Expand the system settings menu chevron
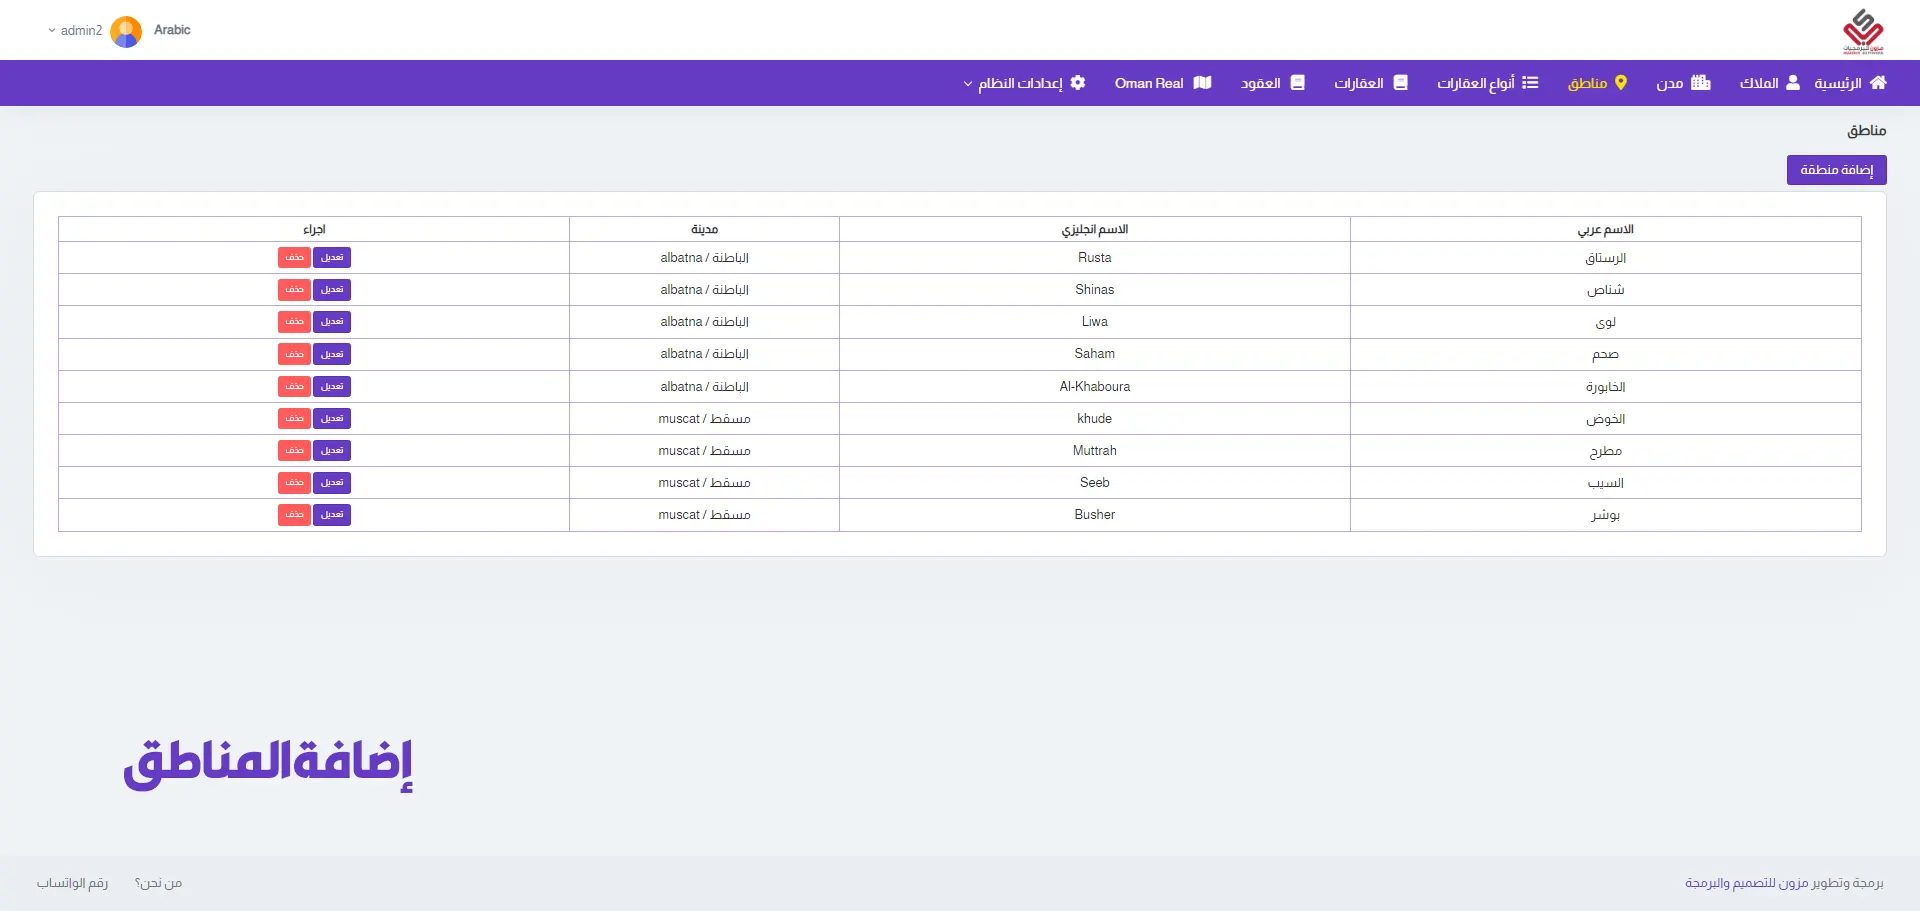1920x911 pixels. tap(967, 84)
